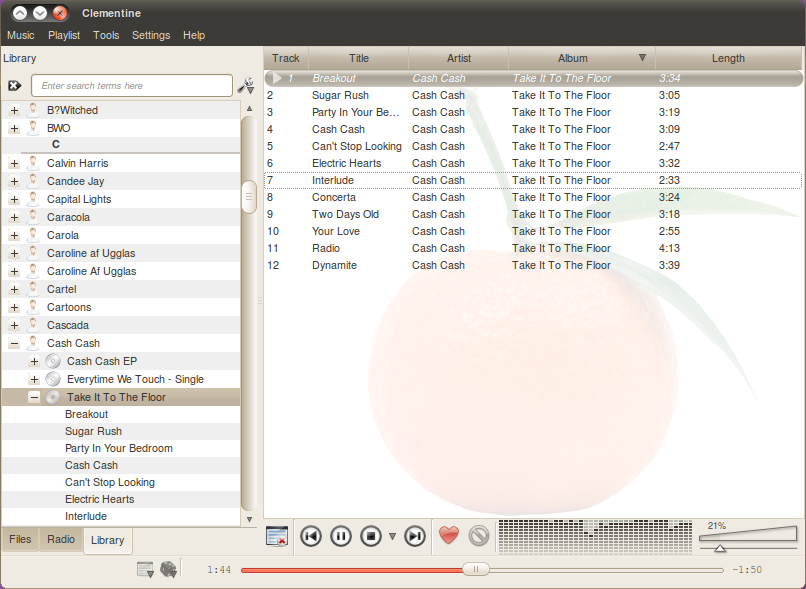Expand the Cash Cash EP album
Image resolution: width=806 pixels, height=589 pixels.
(34, 361)
